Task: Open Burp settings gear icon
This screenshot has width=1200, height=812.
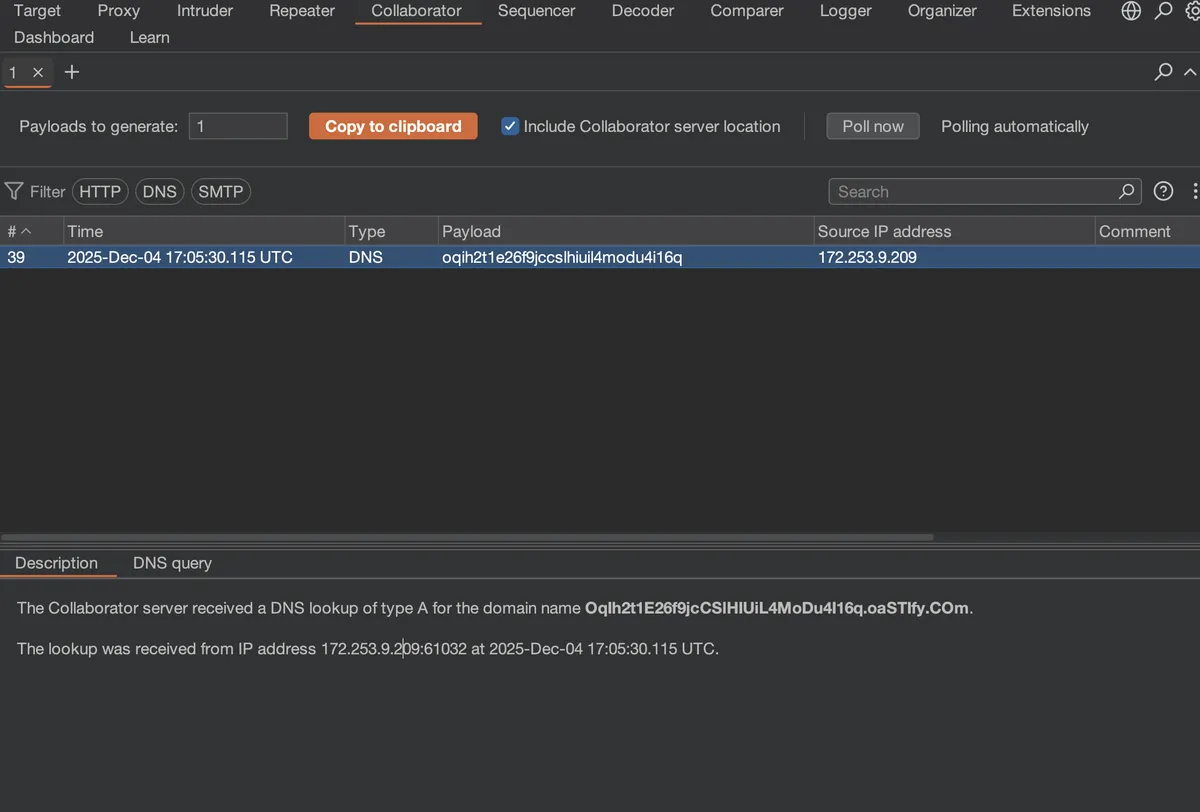Action: (x=1192, y=11)
